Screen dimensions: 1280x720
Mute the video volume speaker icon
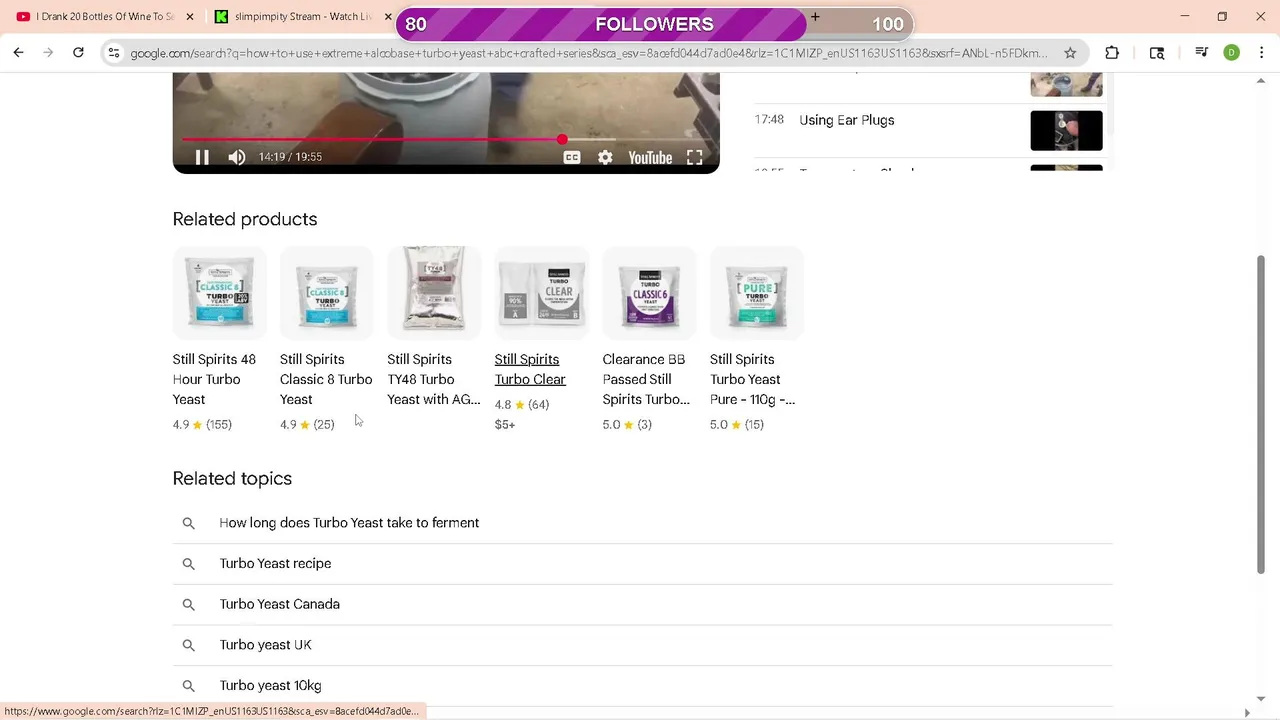coord(237,157)
